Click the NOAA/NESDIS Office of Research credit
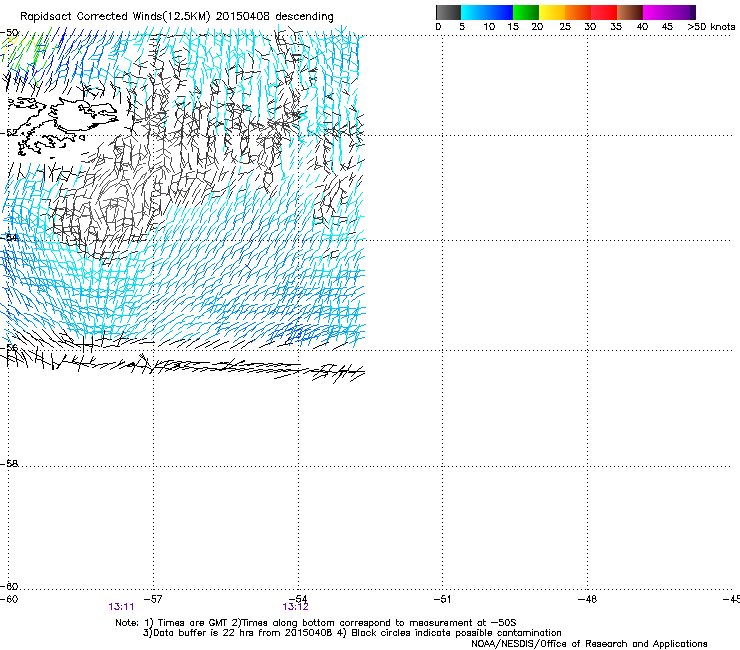This screenshot has height=650, width=740. [589, 644]
